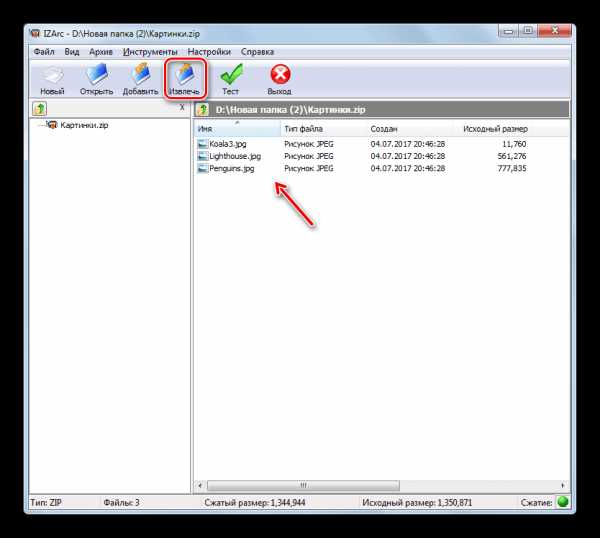The image size is (600, 538).
Task: Close the folder tree pane with the X
Action: tap(182, 108)
